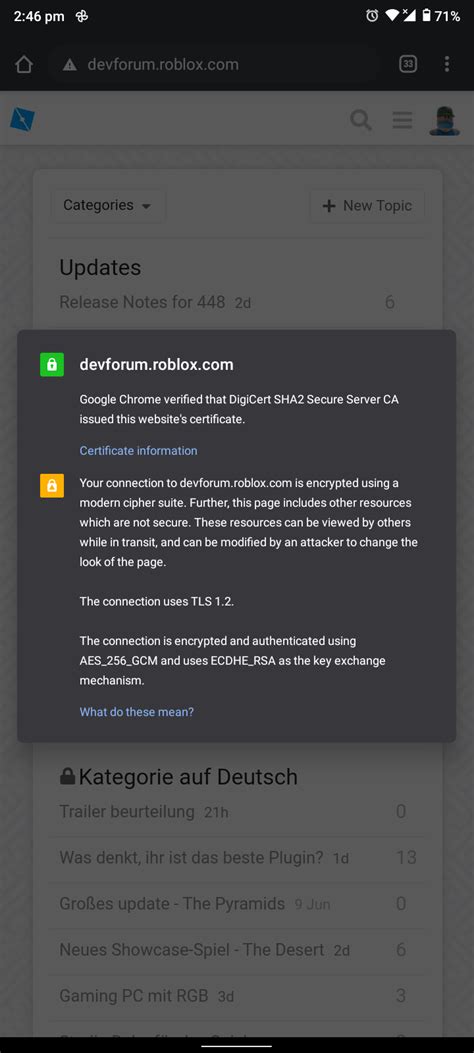
Task: Open the tab switcher showing 33 tabs
Action: (408, 64)
